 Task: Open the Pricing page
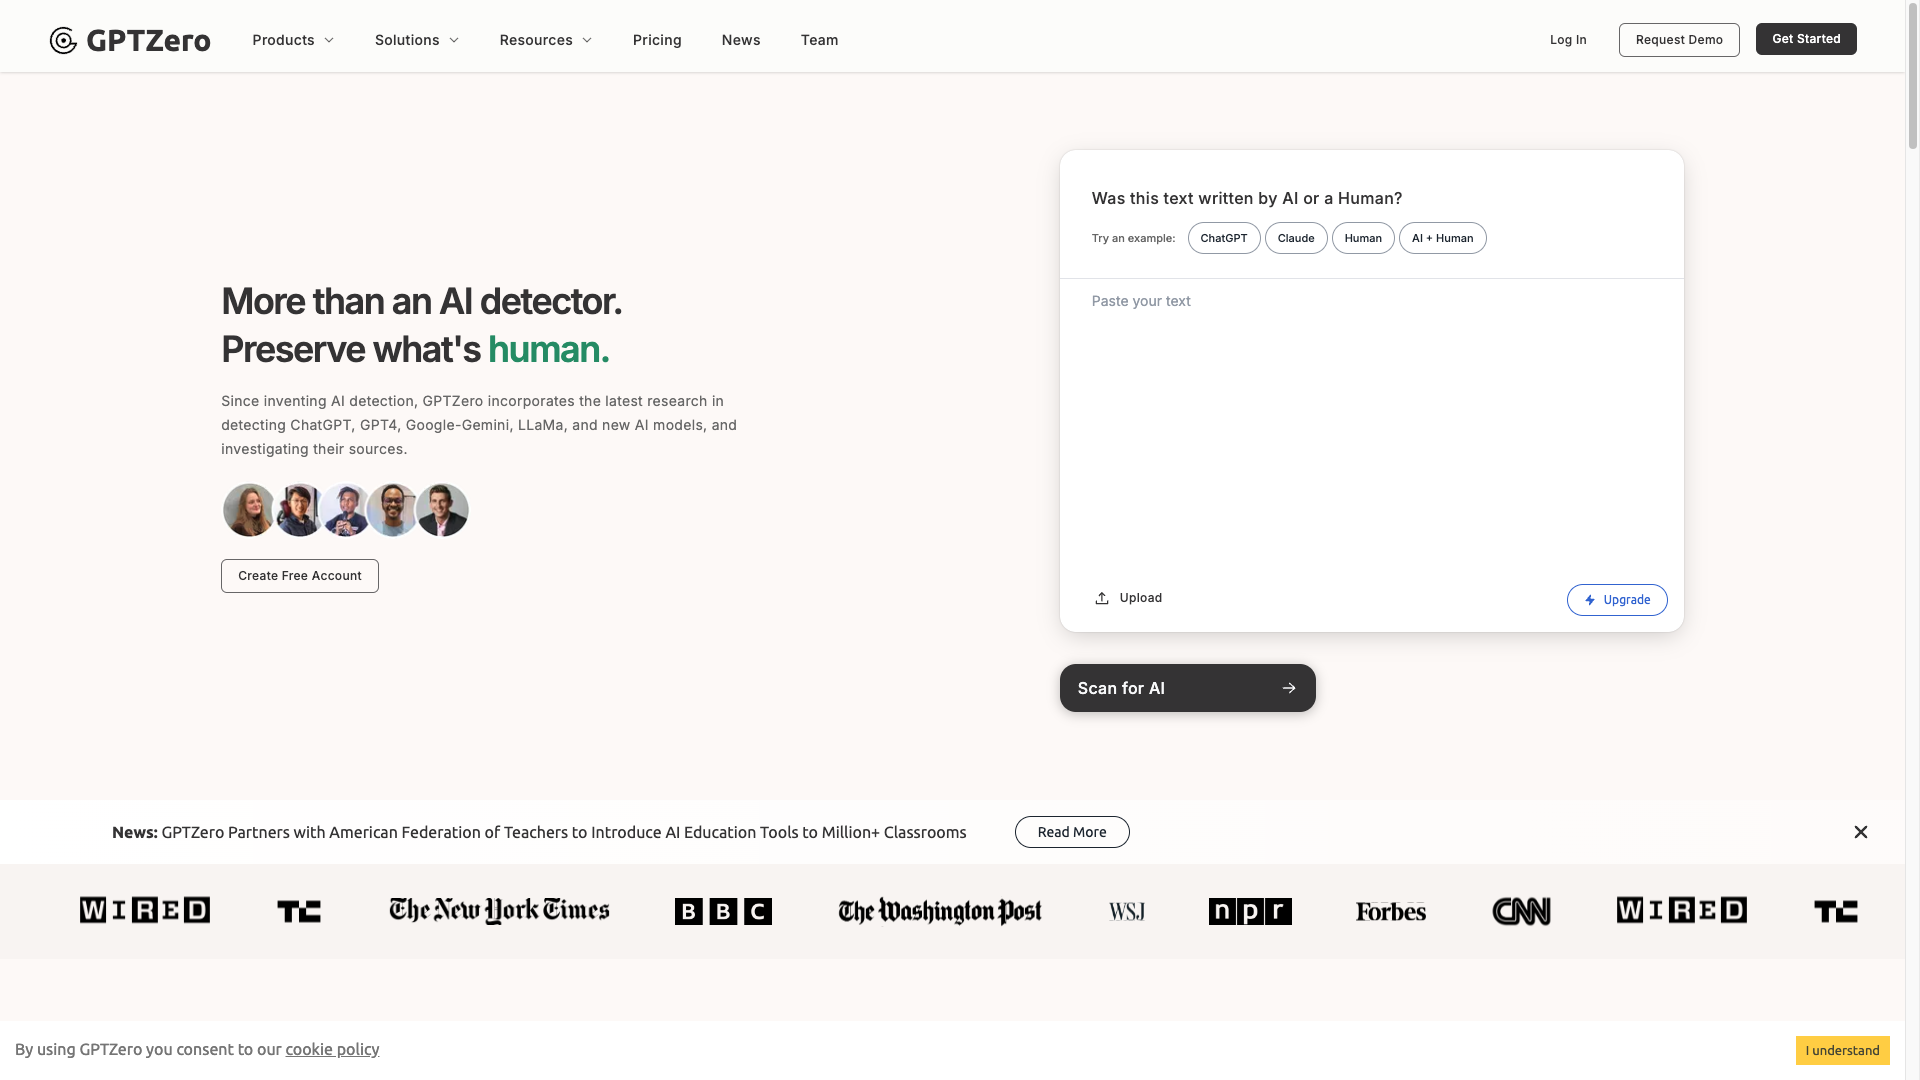click(x=657, y=40)
